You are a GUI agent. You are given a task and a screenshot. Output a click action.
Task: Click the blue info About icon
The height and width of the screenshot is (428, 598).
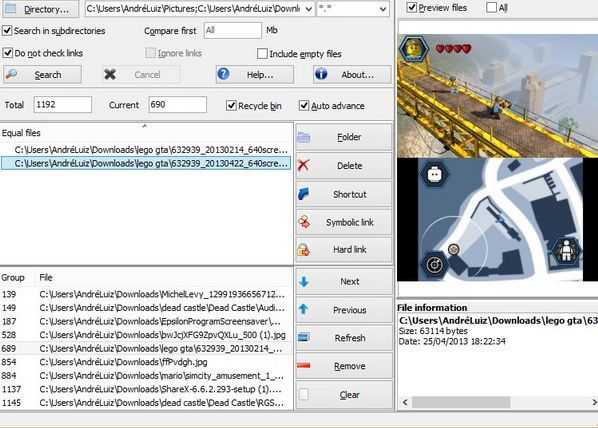321,74
